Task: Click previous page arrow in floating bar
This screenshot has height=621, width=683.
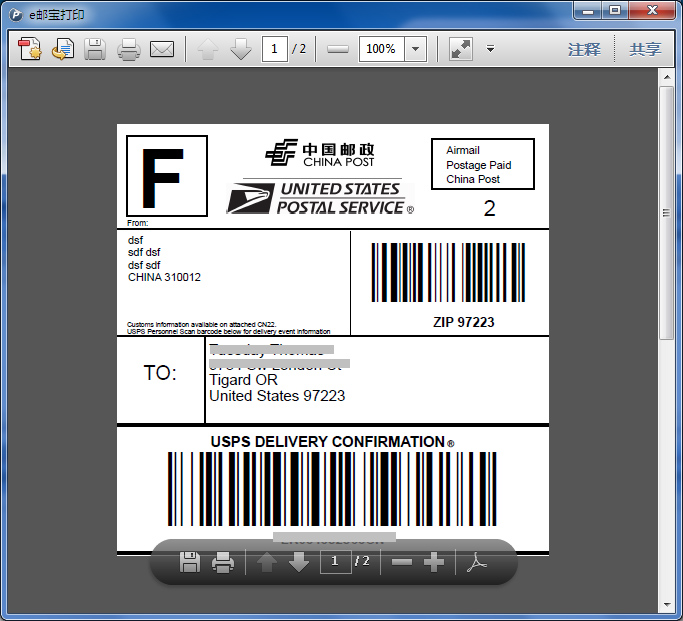Action: point(267,562)
